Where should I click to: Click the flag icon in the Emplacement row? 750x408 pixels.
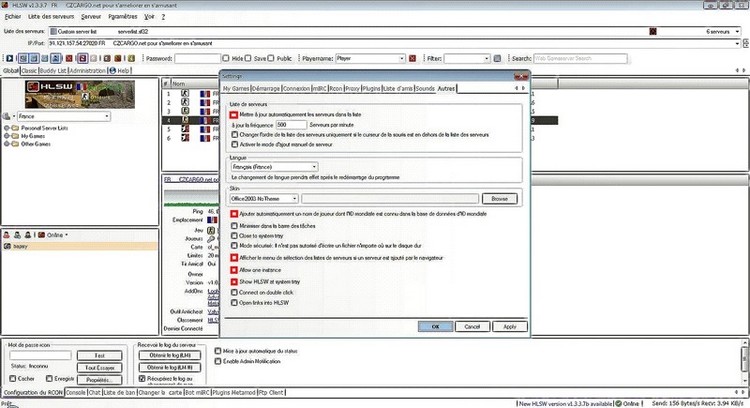212,220
